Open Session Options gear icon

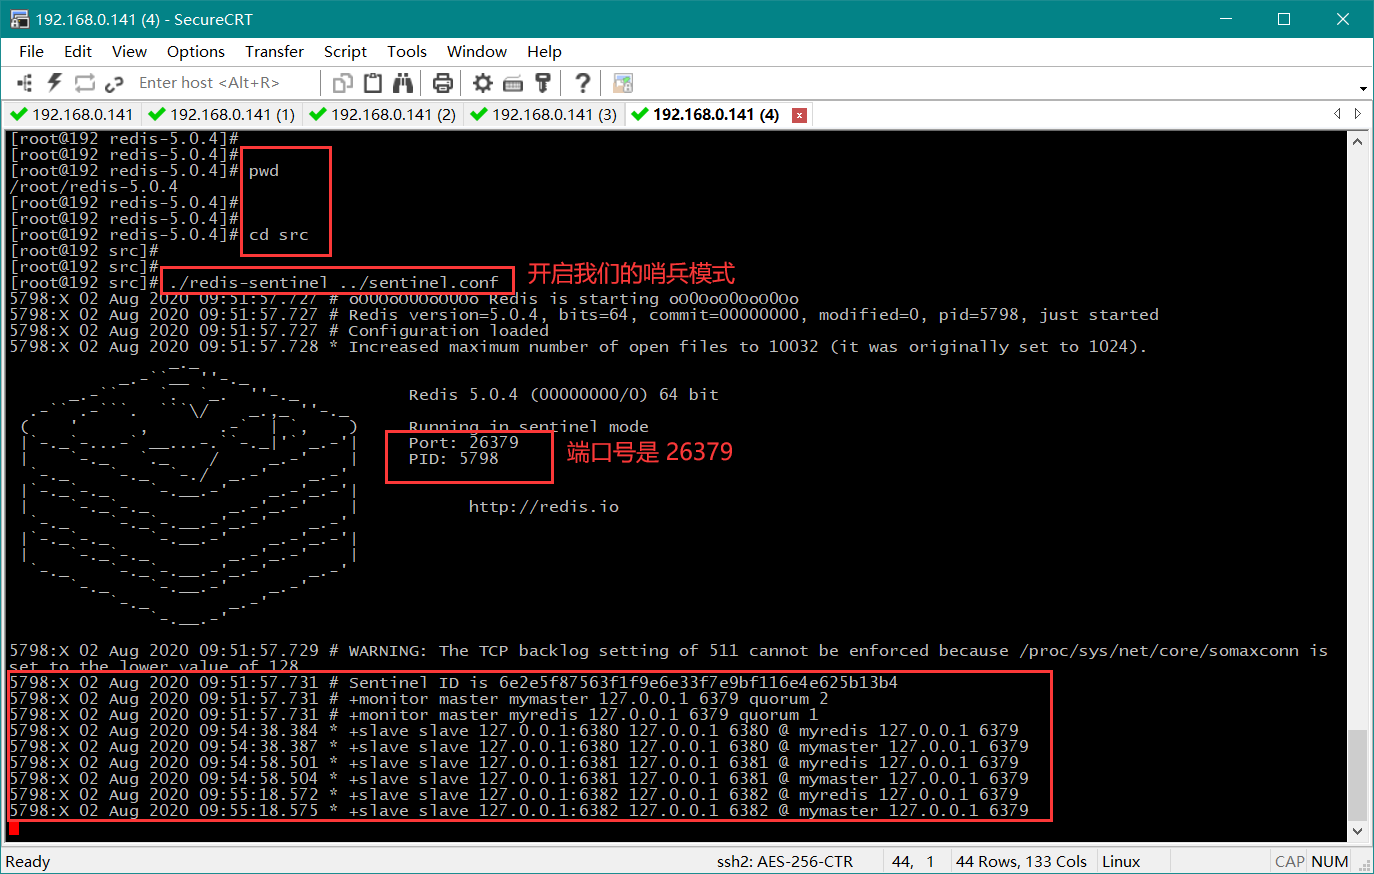pyautogui.click(x=483, y=83)
